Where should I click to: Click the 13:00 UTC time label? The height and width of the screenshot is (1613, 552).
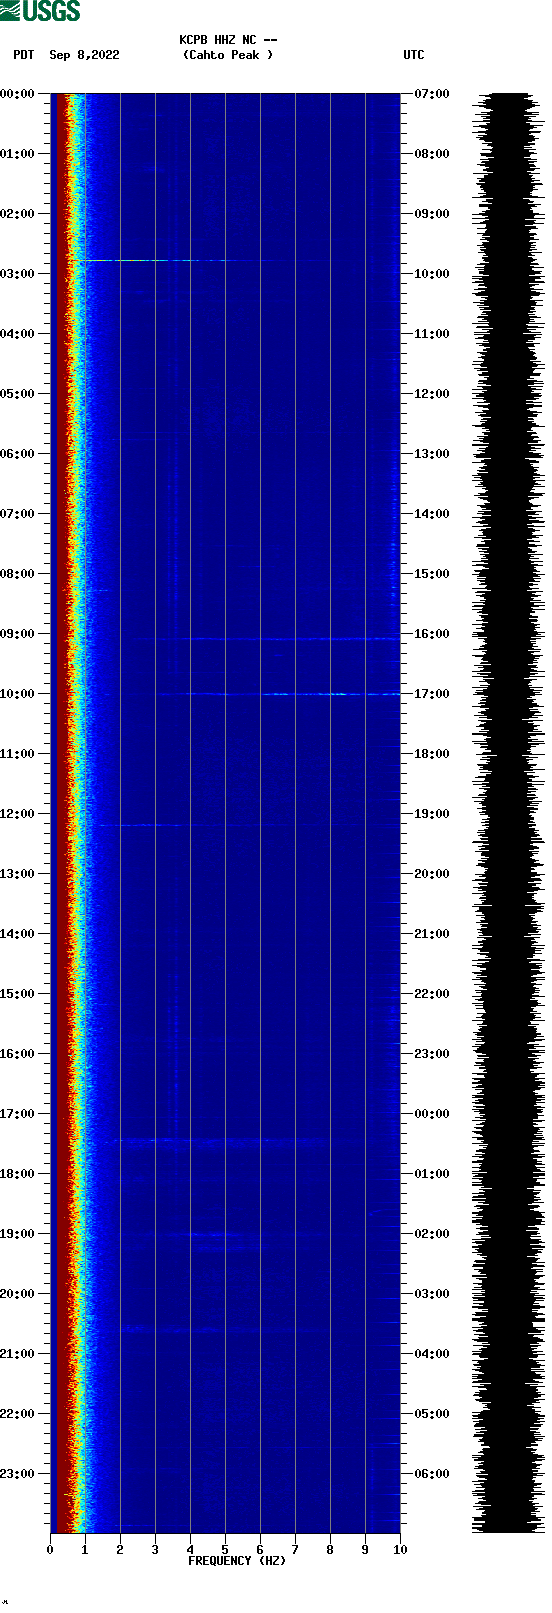point(432,454)
